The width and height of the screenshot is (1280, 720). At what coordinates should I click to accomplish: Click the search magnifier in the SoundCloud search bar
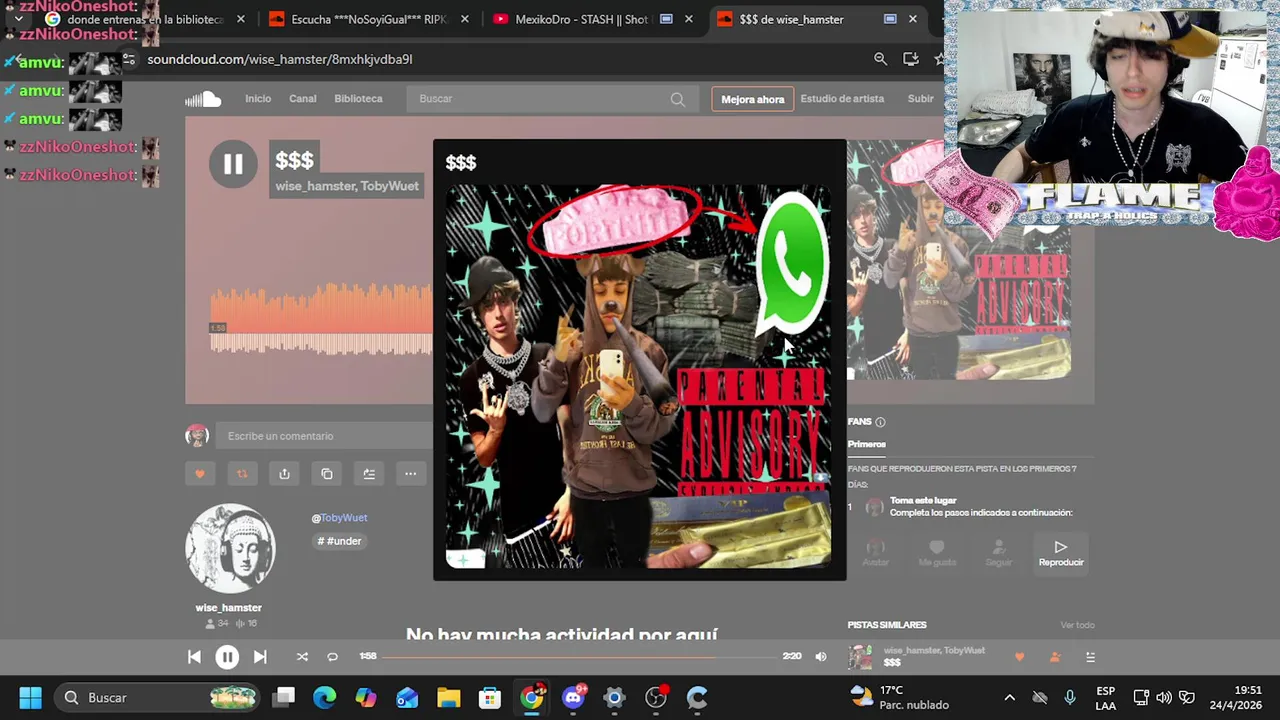pos(677,99)
